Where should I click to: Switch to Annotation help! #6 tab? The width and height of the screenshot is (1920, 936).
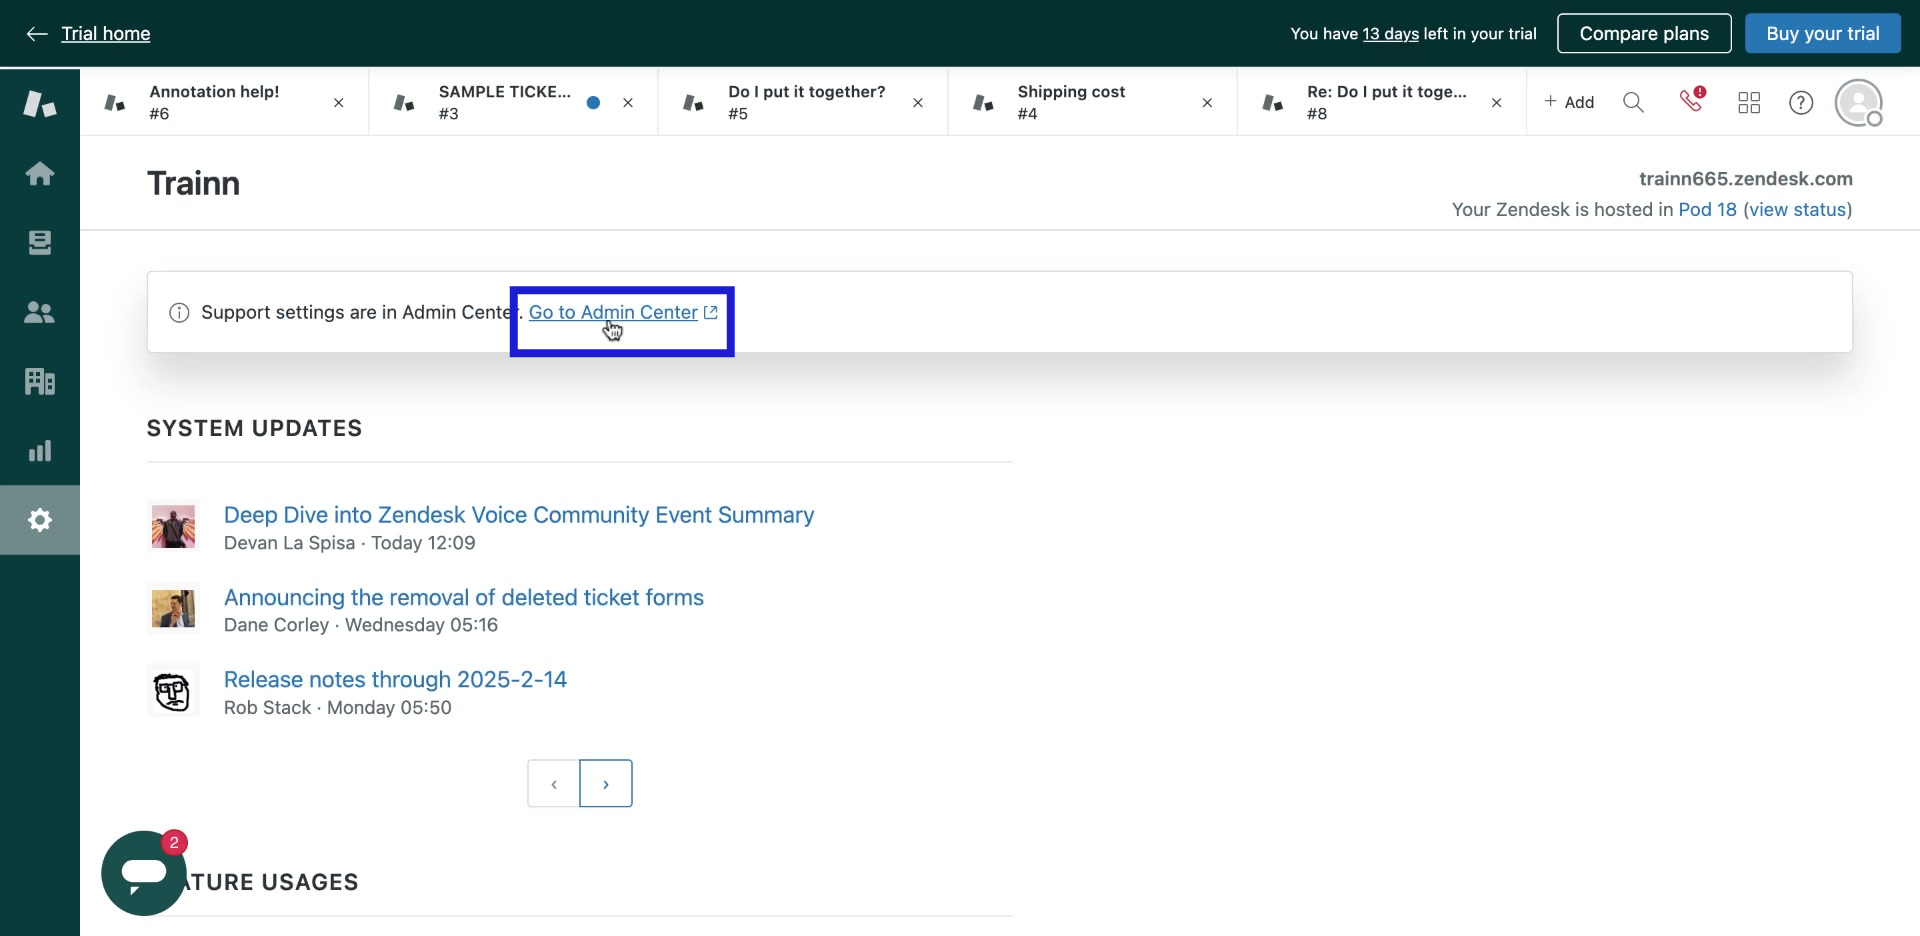215,102
